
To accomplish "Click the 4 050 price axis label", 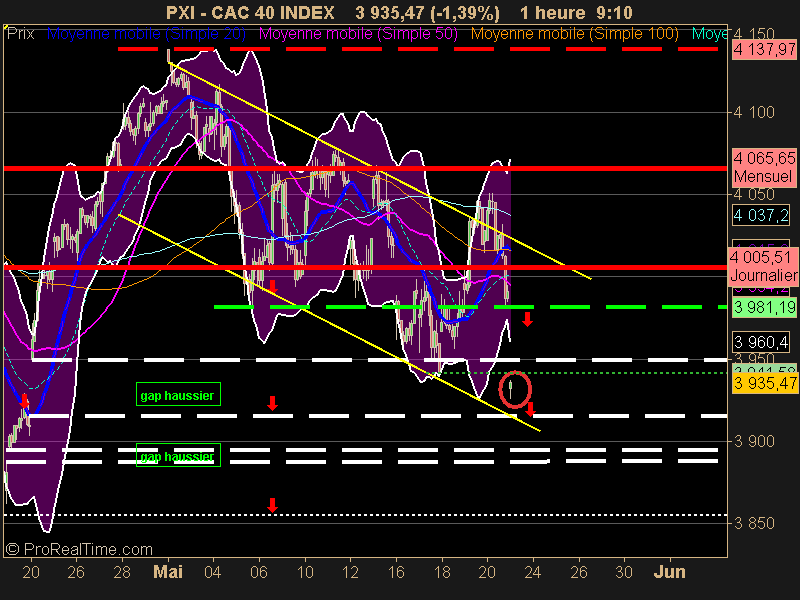I will tap(754, 194).
